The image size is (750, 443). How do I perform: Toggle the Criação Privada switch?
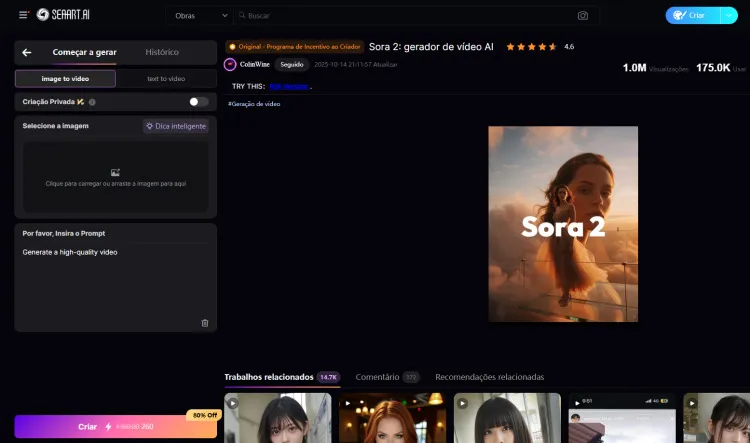pyautogui.click(x=199, y=102)
